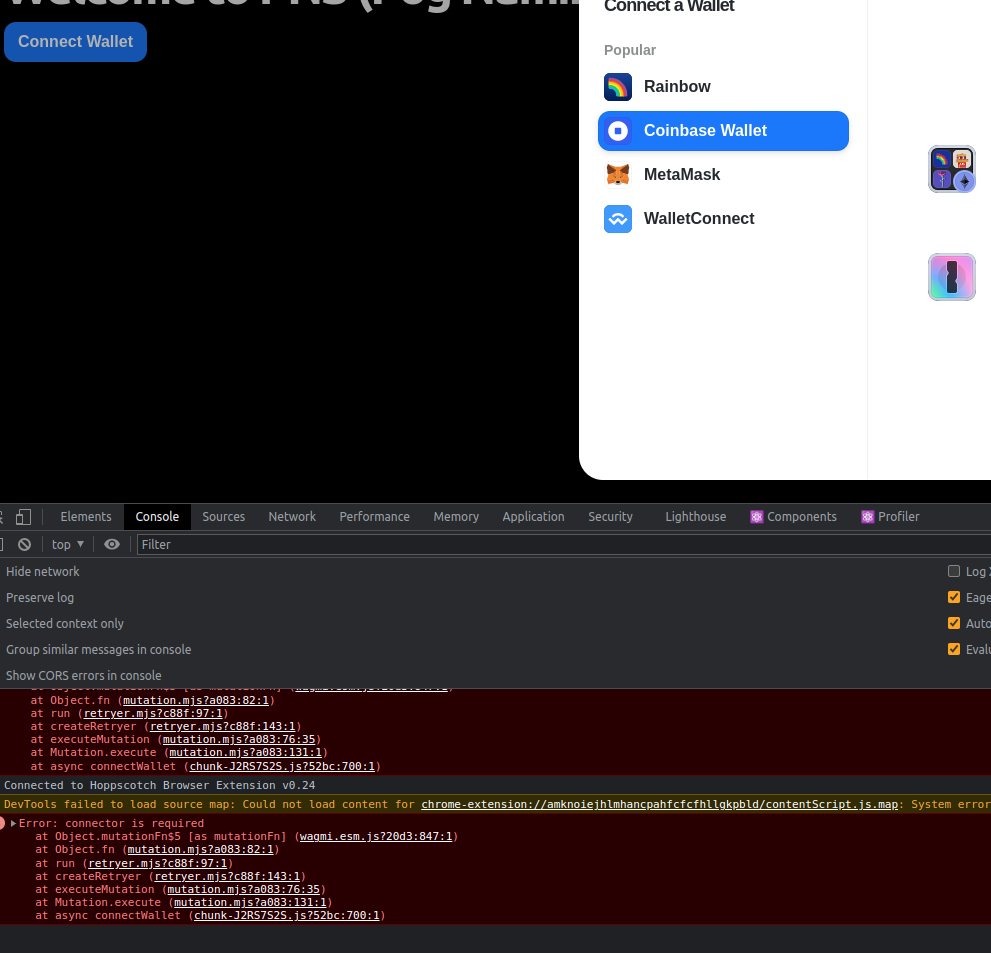This screenshot has width=991, height=953.
Task: Open the wagmi.esm.js source link
Action: click(377, 836)
